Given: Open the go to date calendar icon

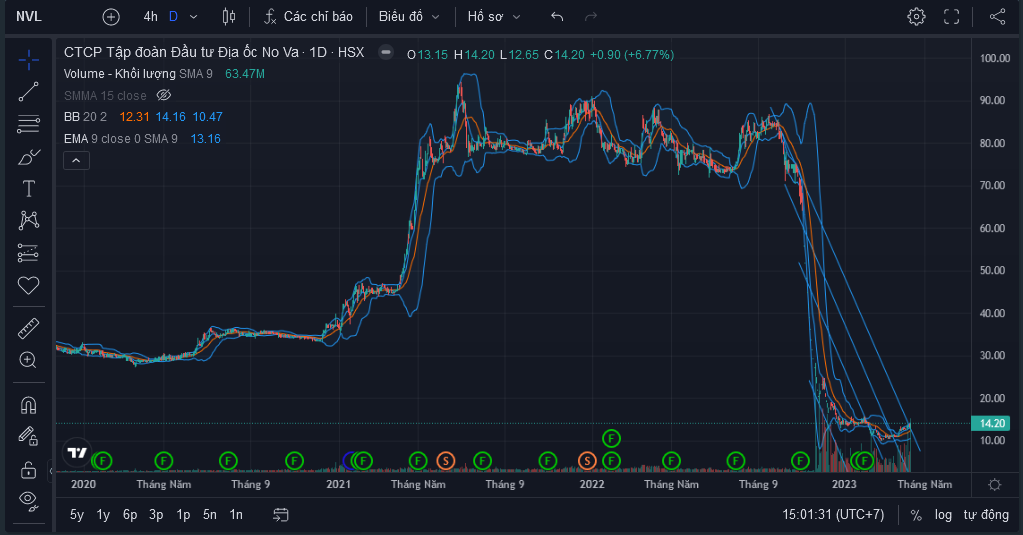Looking at the screenshot, I should pos(281,515).
